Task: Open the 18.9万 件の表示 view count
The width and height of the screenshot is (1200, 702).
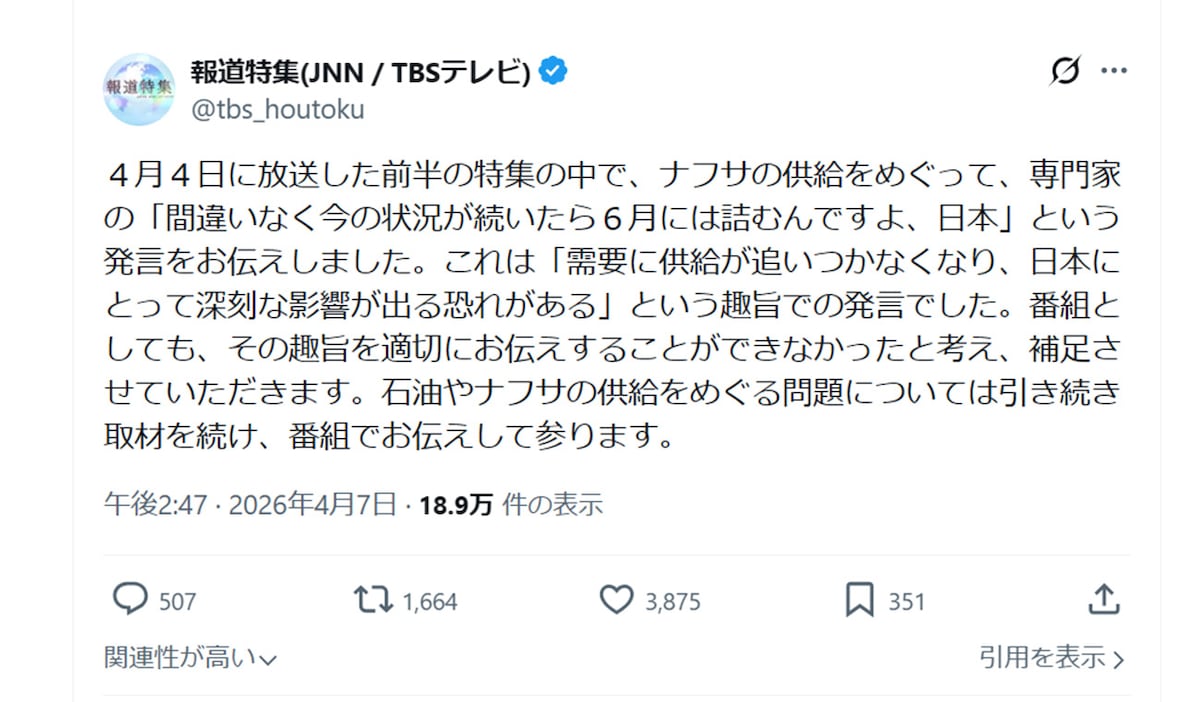Action: [x=510, y=504]
